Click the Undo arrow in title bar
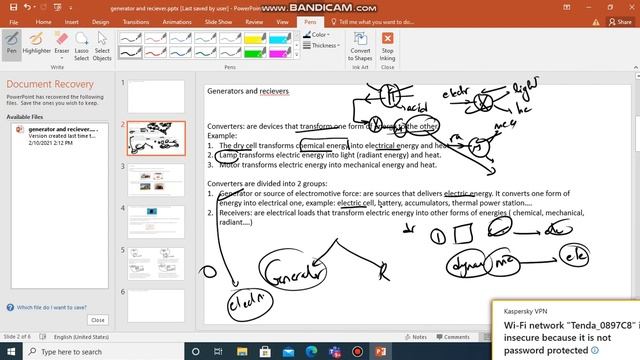Screen dimensions: 640x360 coord(27,7)
